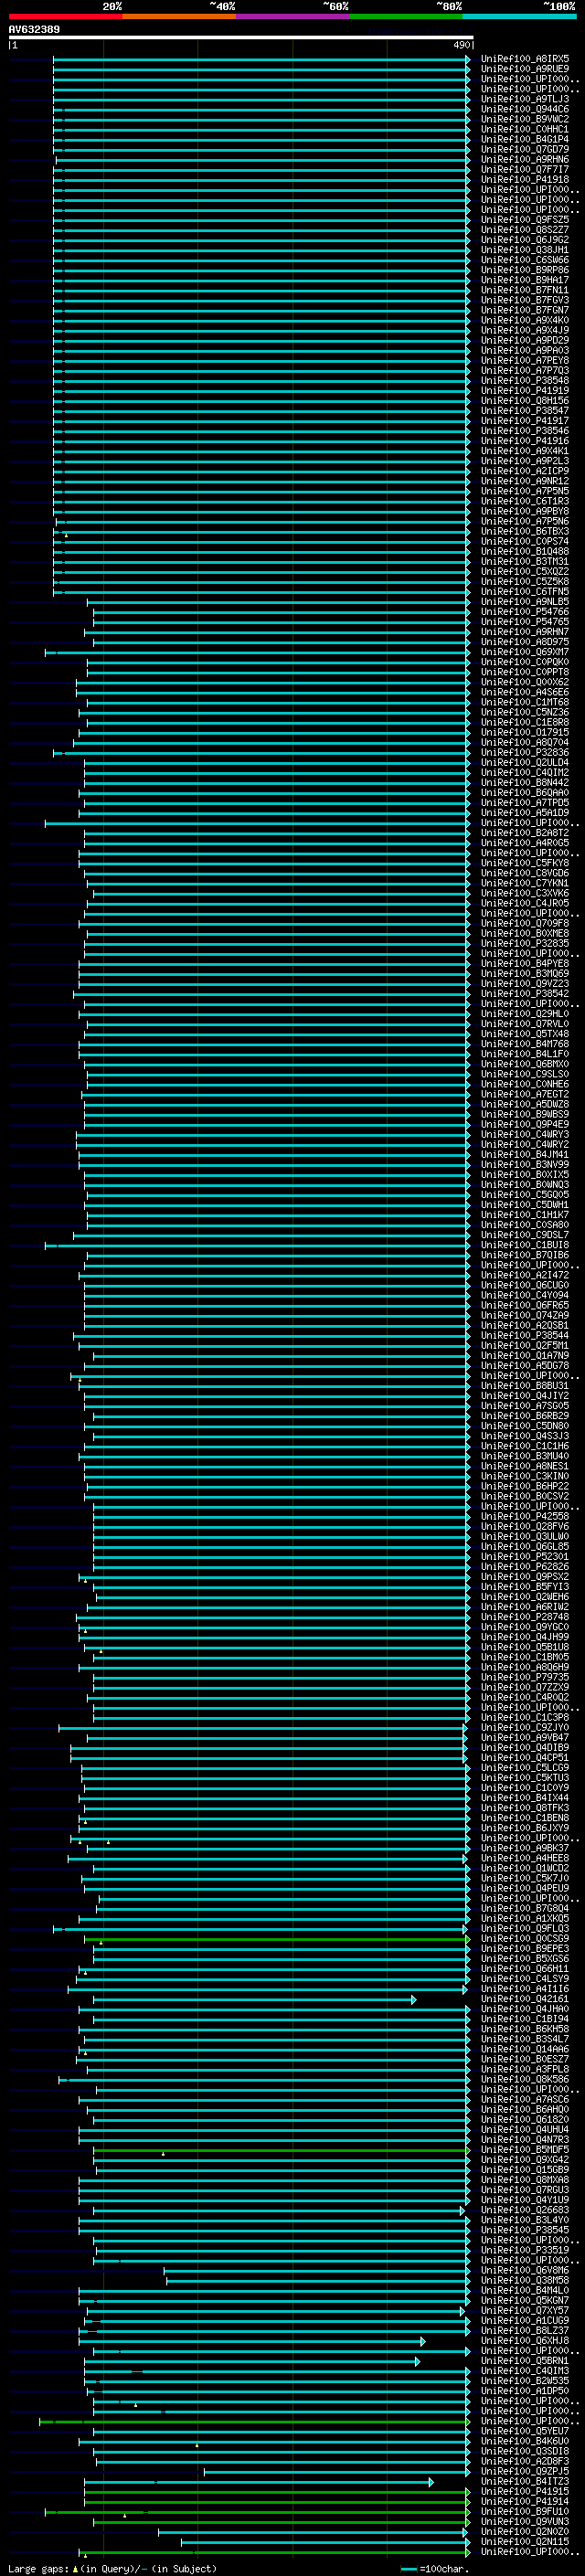Open UniRef100_P41914 hit
Screen dimensions: 585x2576
point(525,2501)
